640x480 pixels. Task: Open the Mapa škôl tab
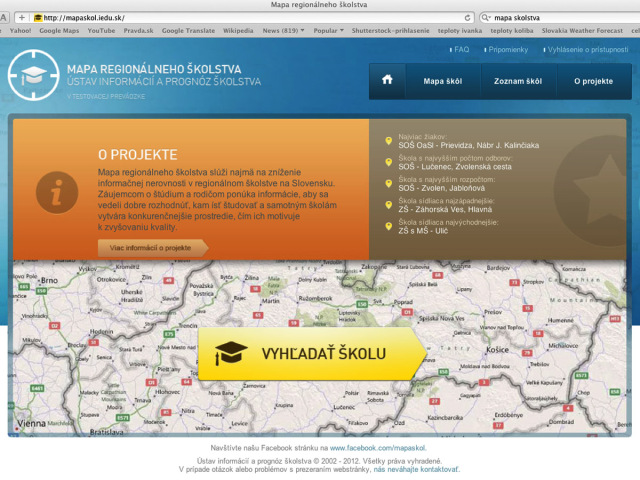click(x=443, y=81)
